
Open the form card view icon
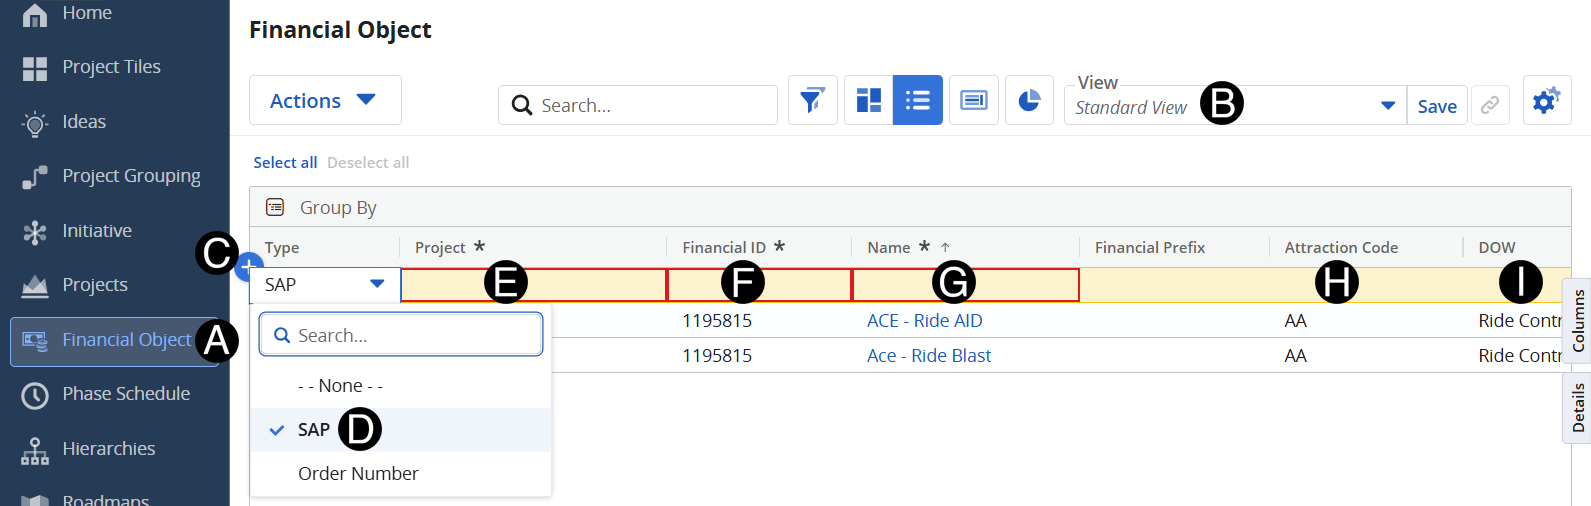coord(973,101)
